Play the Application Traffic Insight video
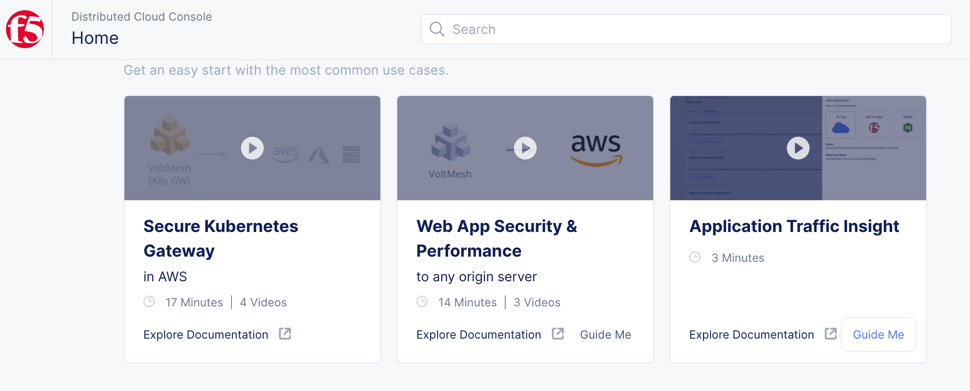The image size is (970, 391). click(798, 148)
